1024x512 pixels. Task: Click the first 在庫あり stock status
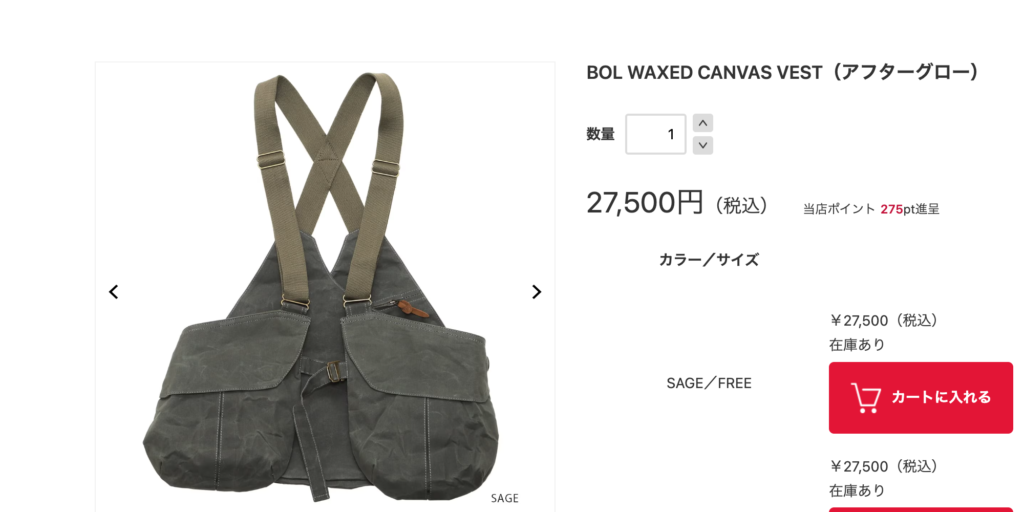[x=857, y=345]
